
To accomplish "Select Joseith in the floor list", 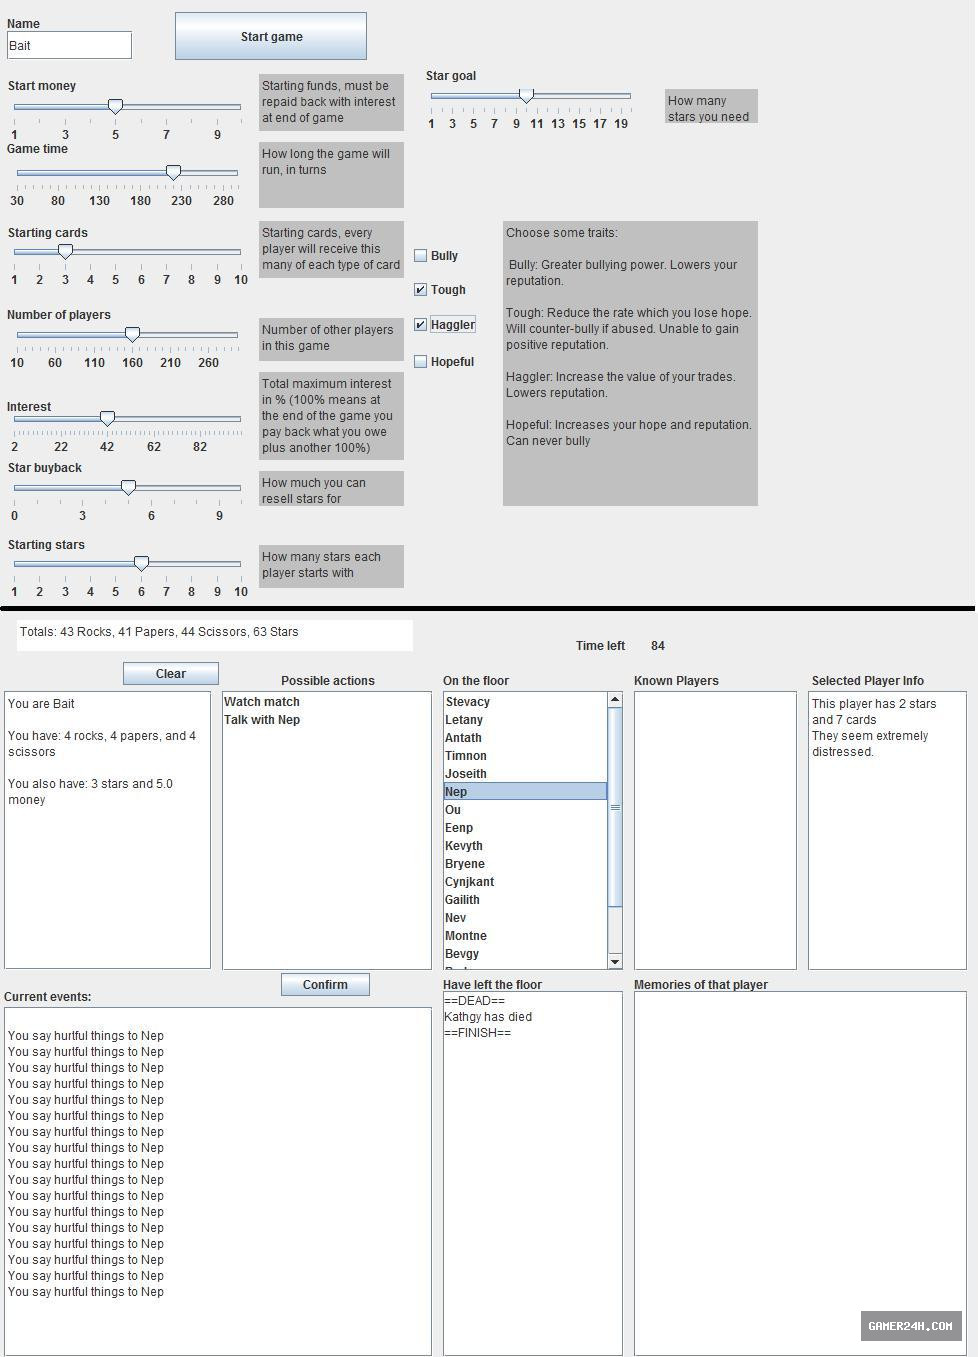I will (x=525, y=774).
